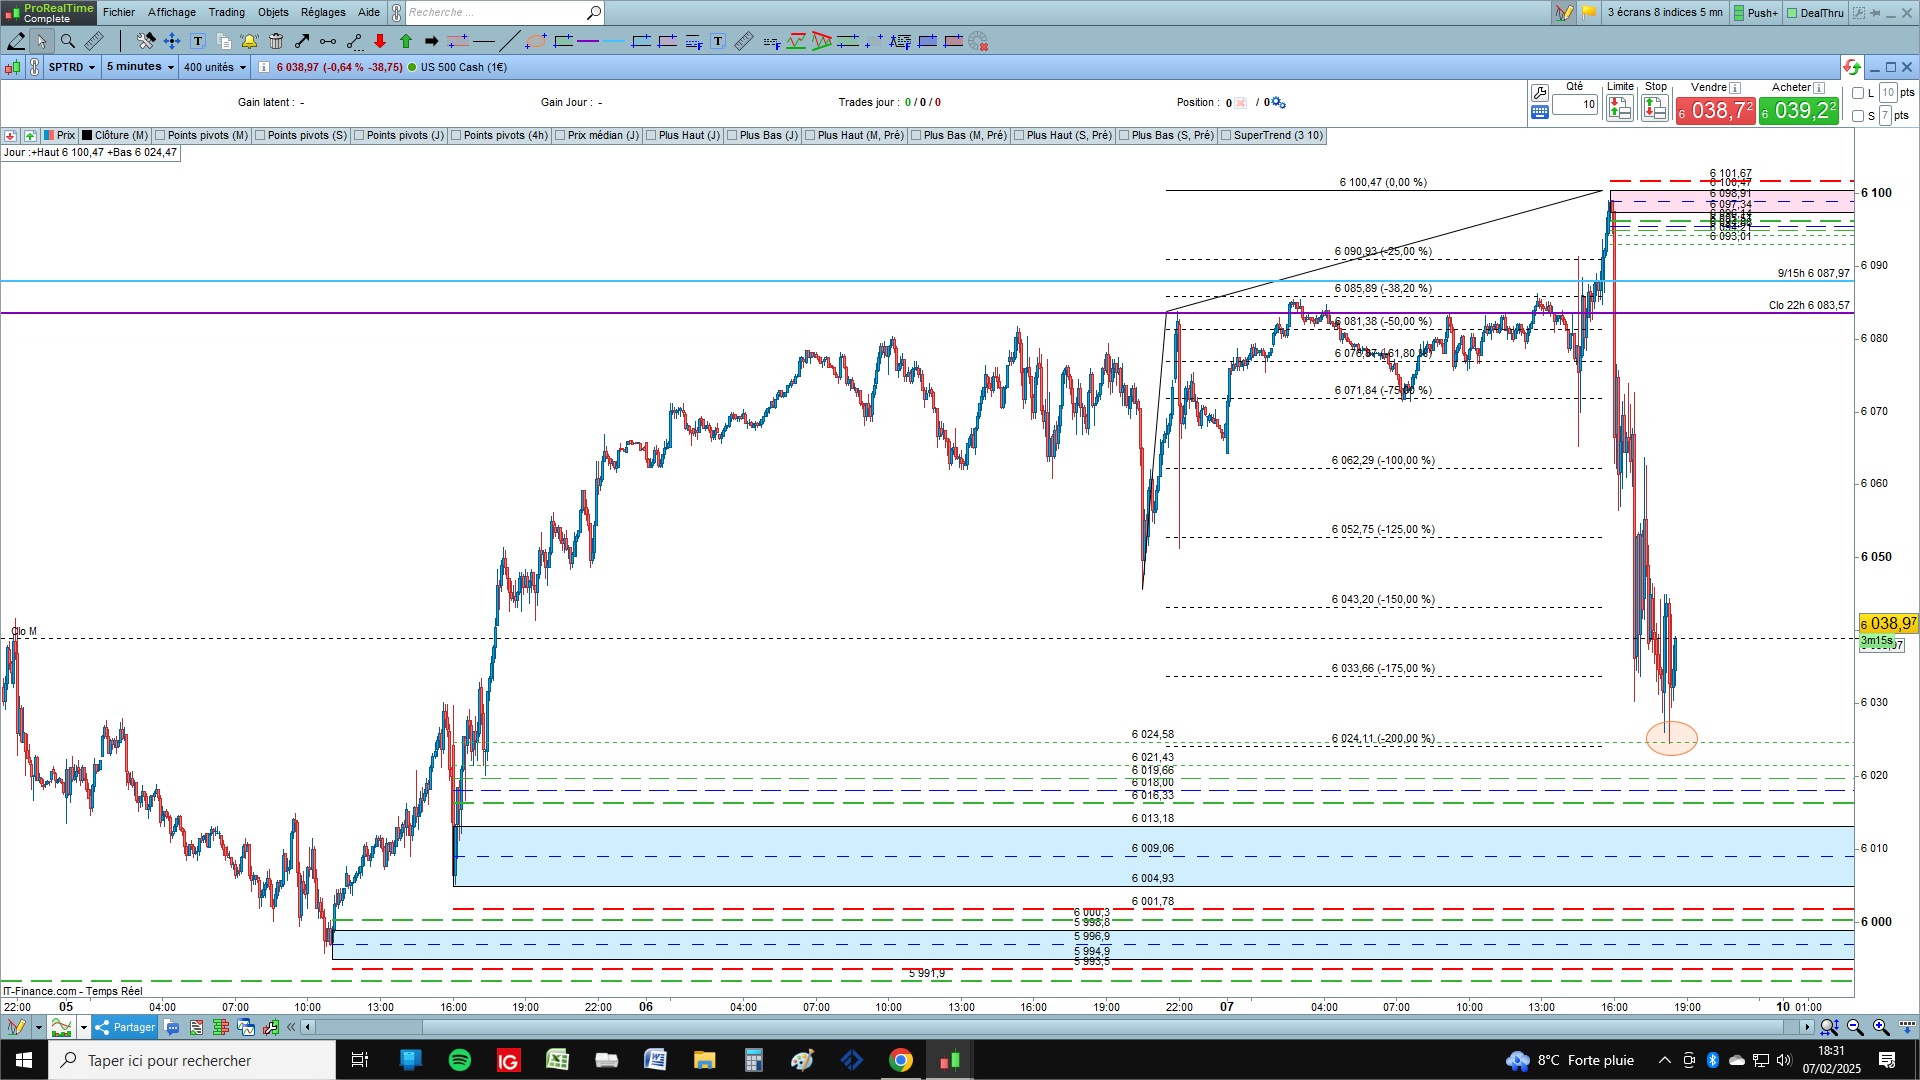1920x1080 pixels.
Task: Enable the Points pivots (J) checkbox
Action: pos(359,135)
